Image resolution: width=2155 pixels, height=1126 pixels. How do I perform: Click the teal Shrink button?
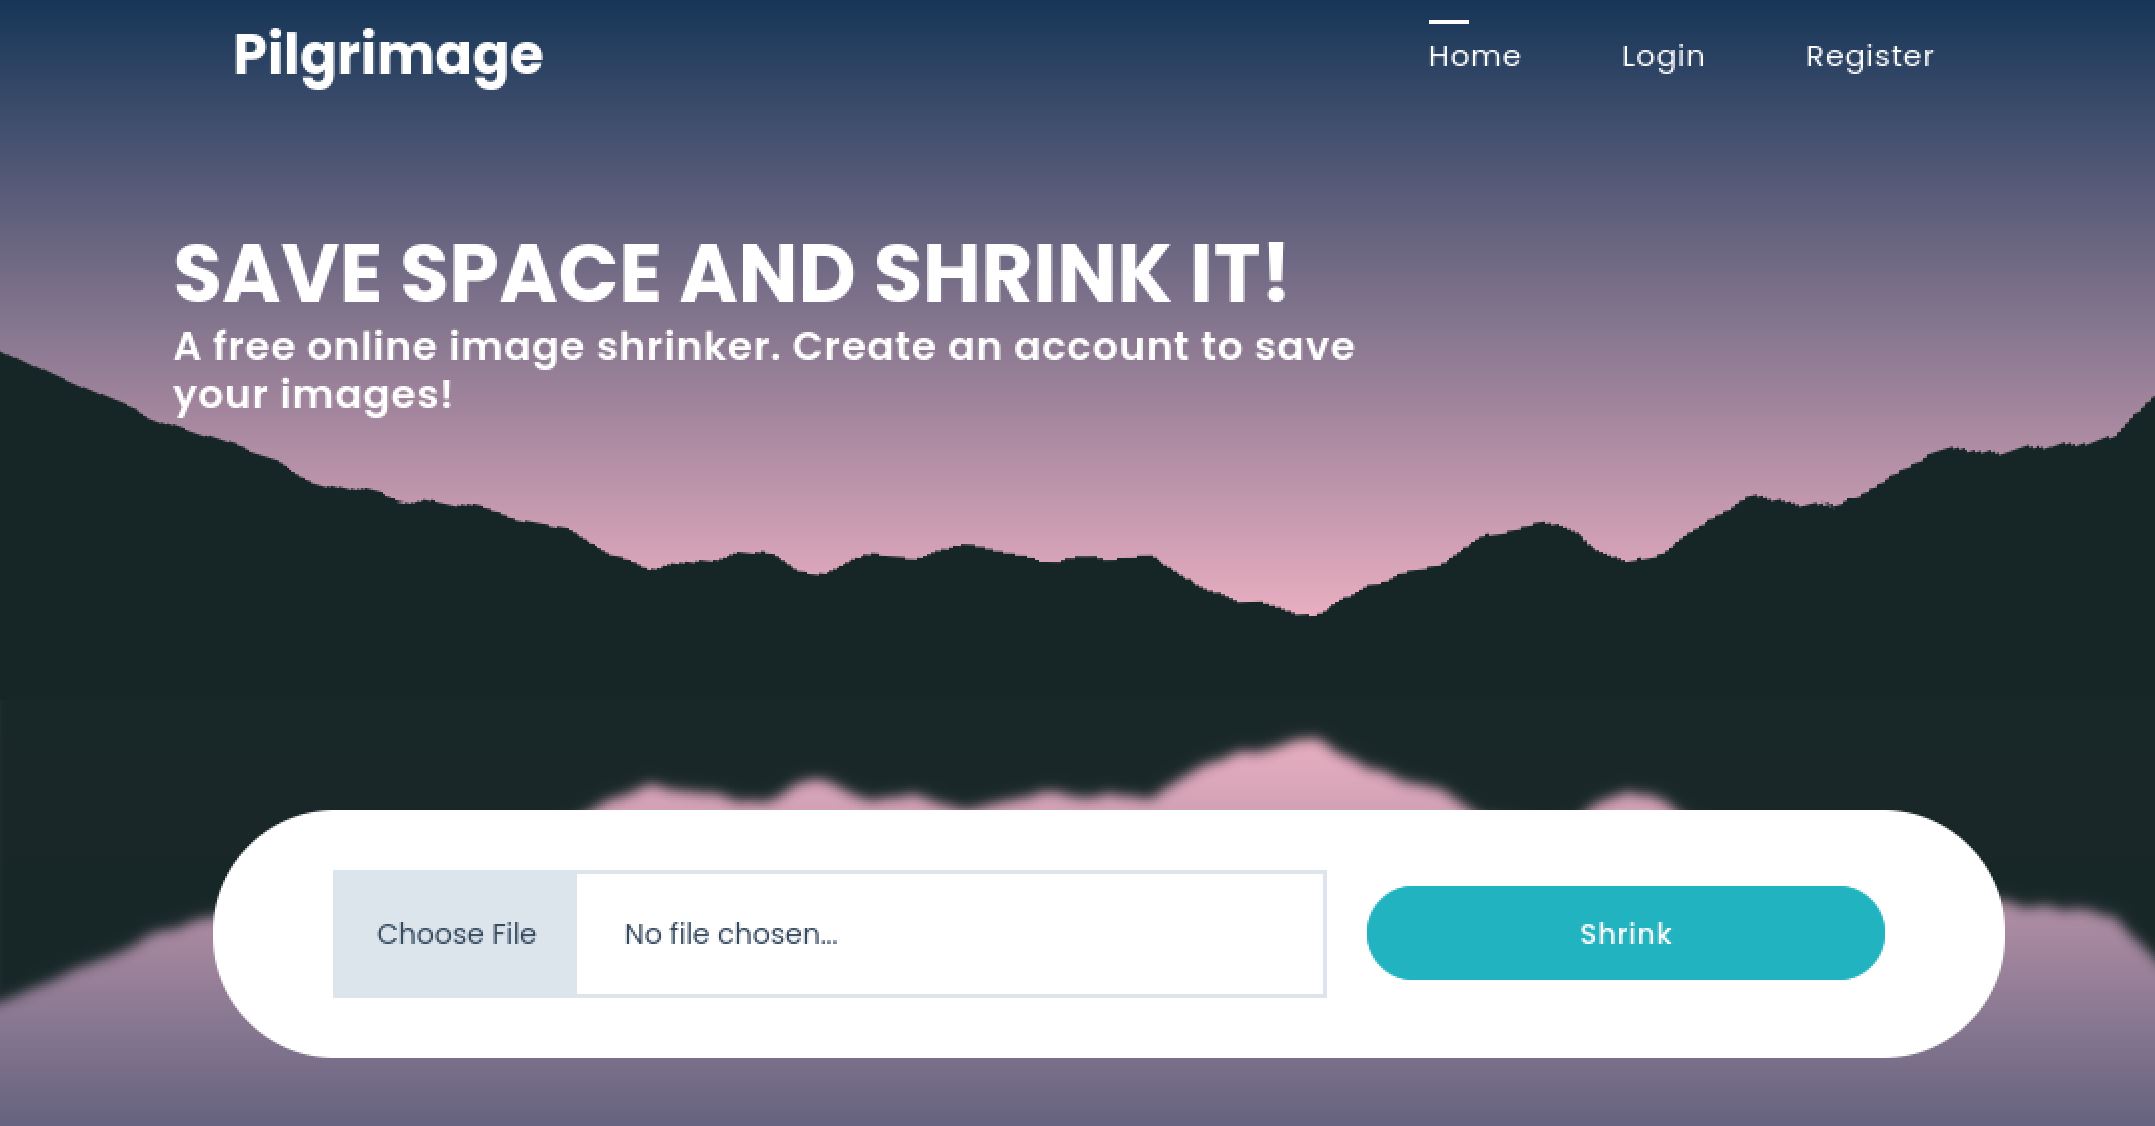point(1625,933)
